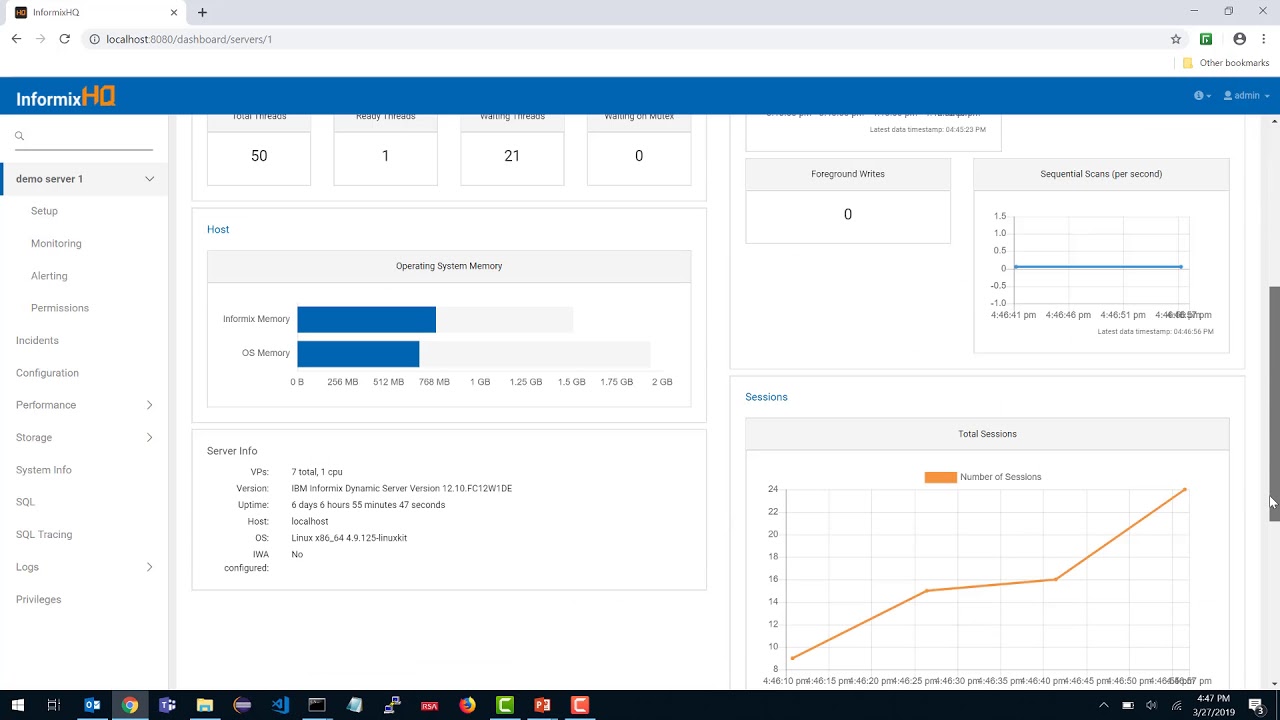Click the scrollbar down arrow
This screenshot has width=1280, height=720.
1274,684
